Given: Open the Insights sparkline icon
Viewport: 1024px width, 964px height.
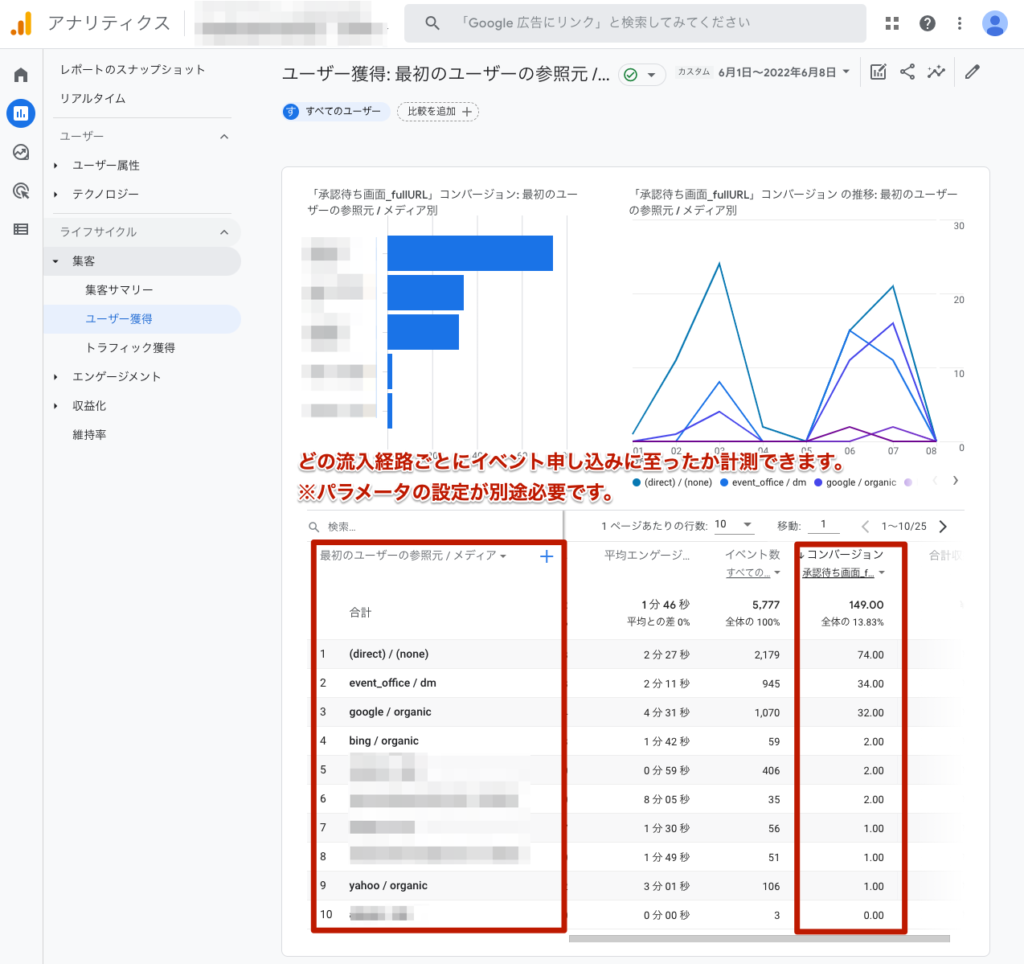Looking at the screenshot, I should tap(936, 72).
